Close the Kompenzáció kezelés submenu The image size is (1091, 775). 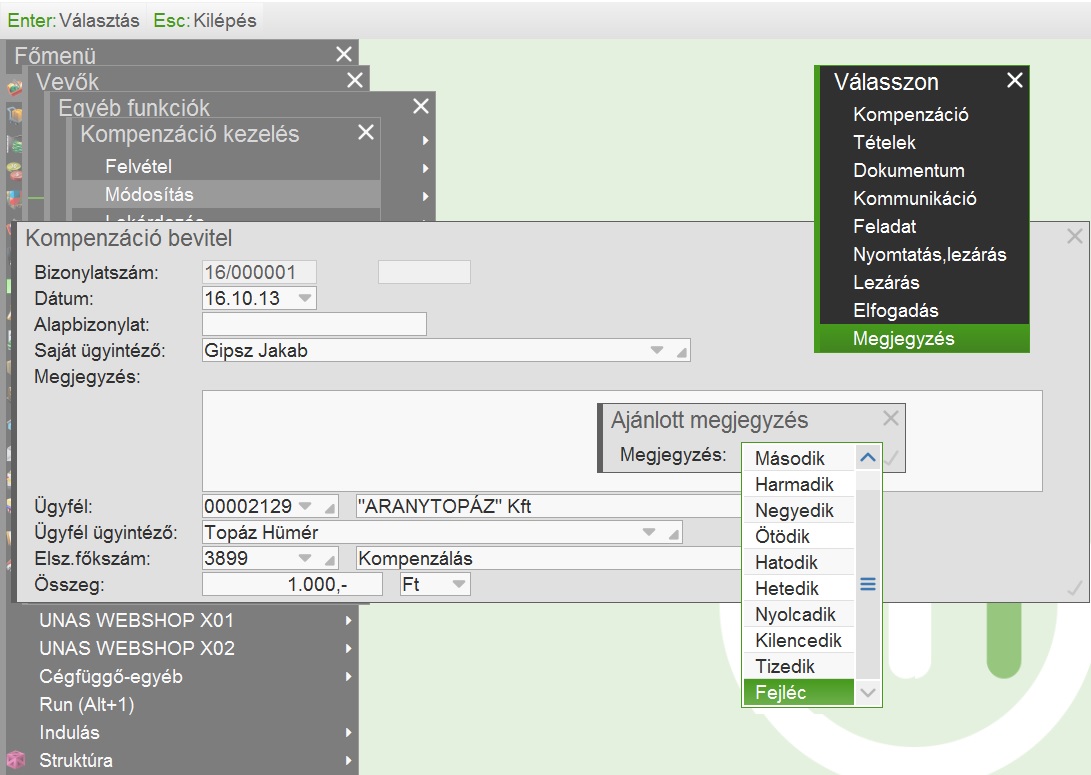coord(366,133)
